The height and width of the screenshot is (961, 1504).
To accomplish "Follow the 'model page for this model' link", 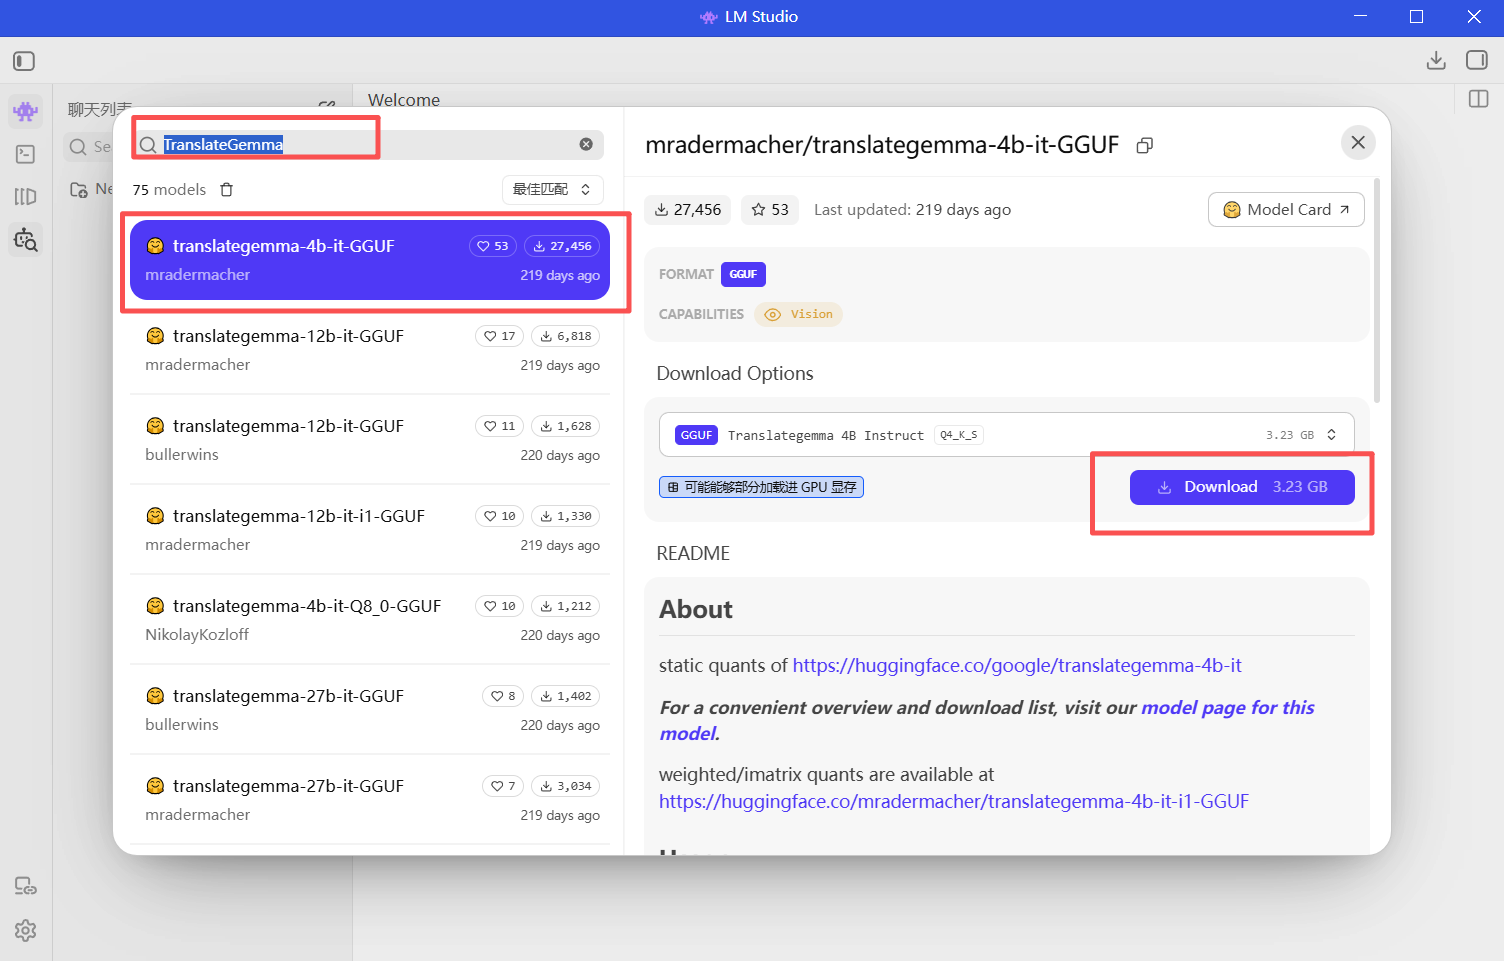I will tap(1227, 708).
